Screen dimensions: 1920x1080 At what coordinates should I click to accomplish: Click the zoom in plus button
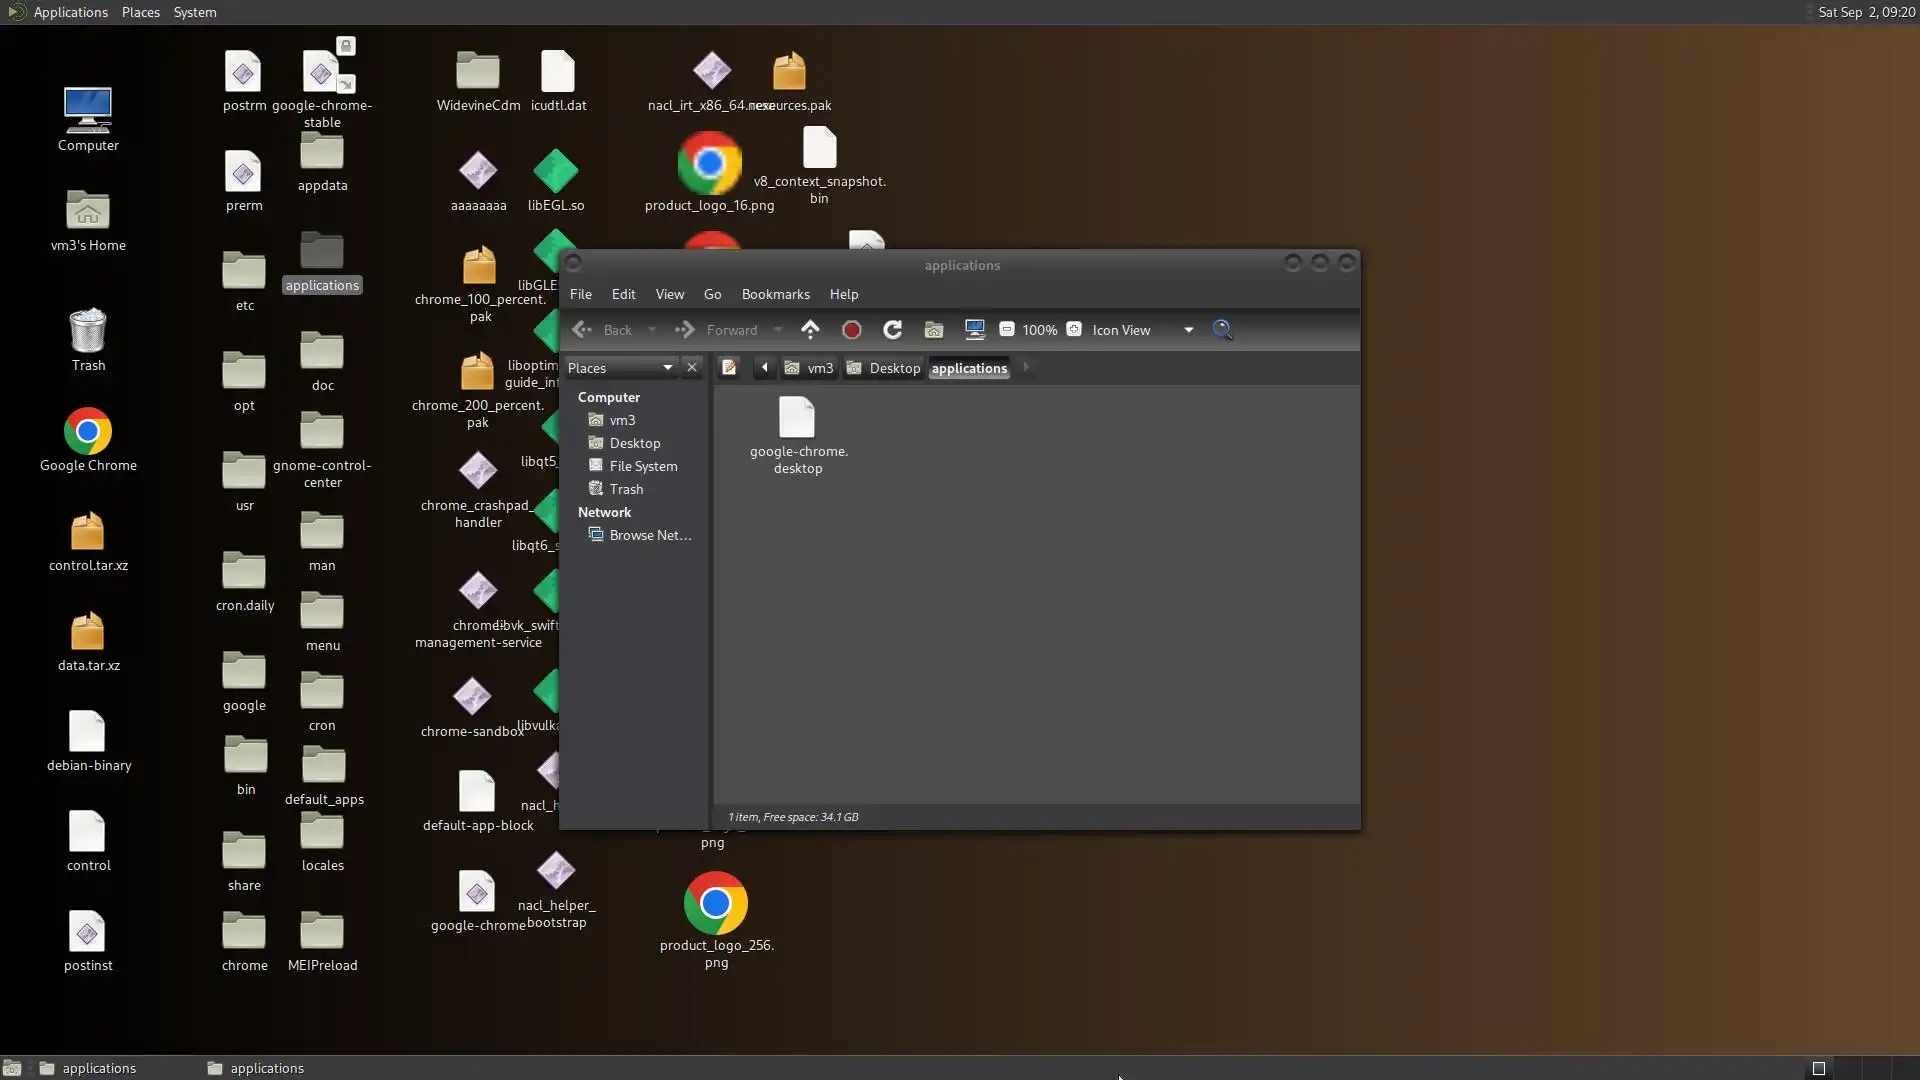click(x=1074, y=330)
